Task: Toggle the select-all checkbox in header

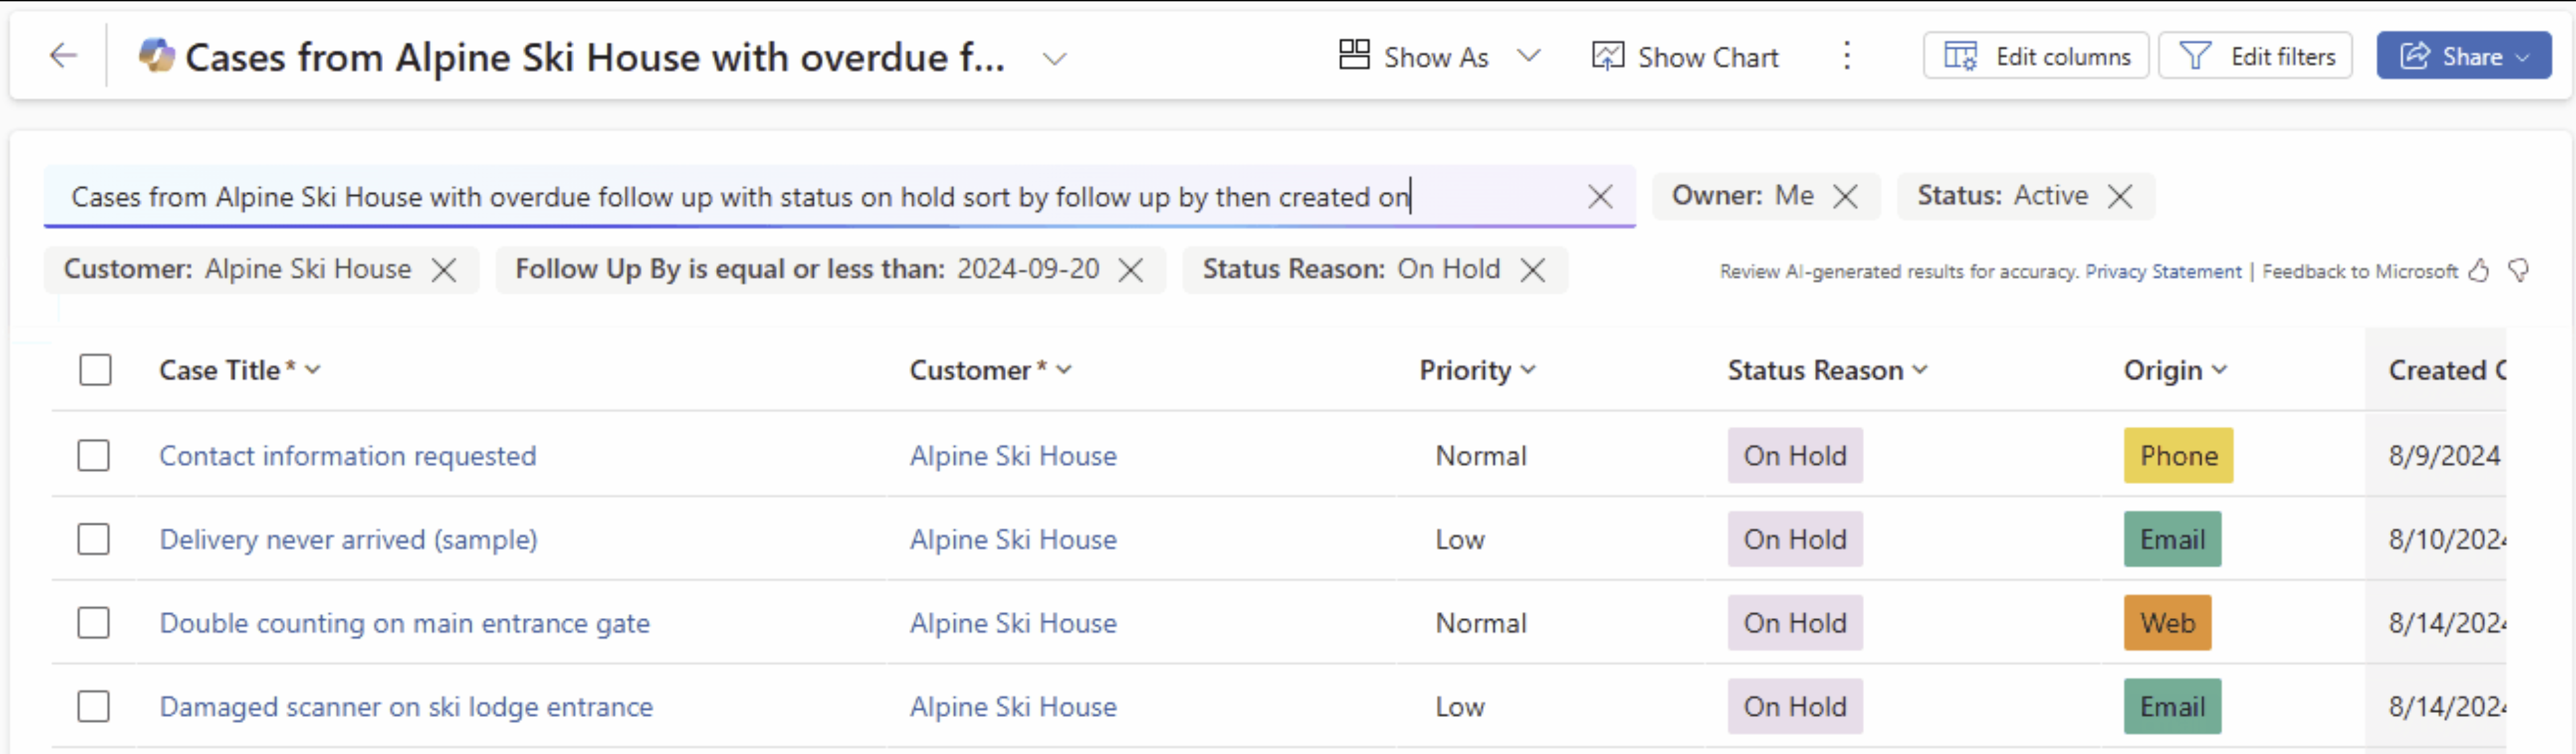Action: [95, 370]
